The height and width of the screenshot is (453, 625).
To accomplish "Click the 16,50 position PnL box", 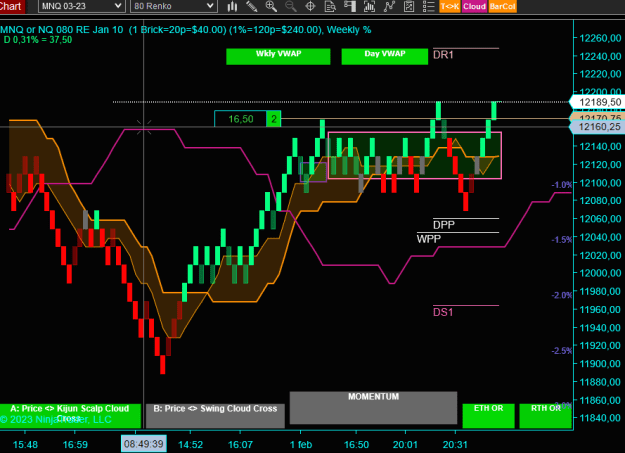I will 240,119.
